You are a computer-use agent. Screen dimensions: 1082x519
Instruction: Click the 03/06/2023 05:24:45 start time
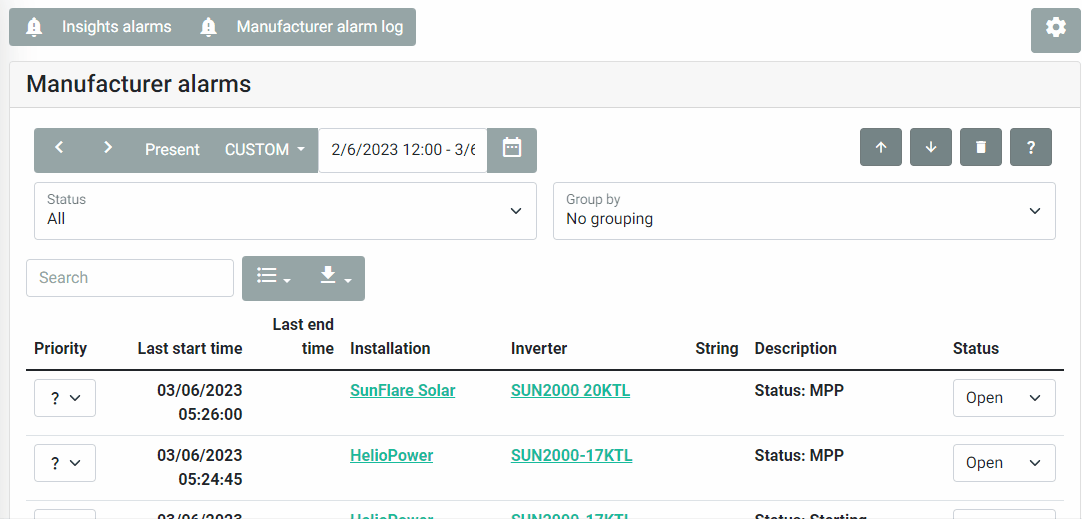click(199, 467)
